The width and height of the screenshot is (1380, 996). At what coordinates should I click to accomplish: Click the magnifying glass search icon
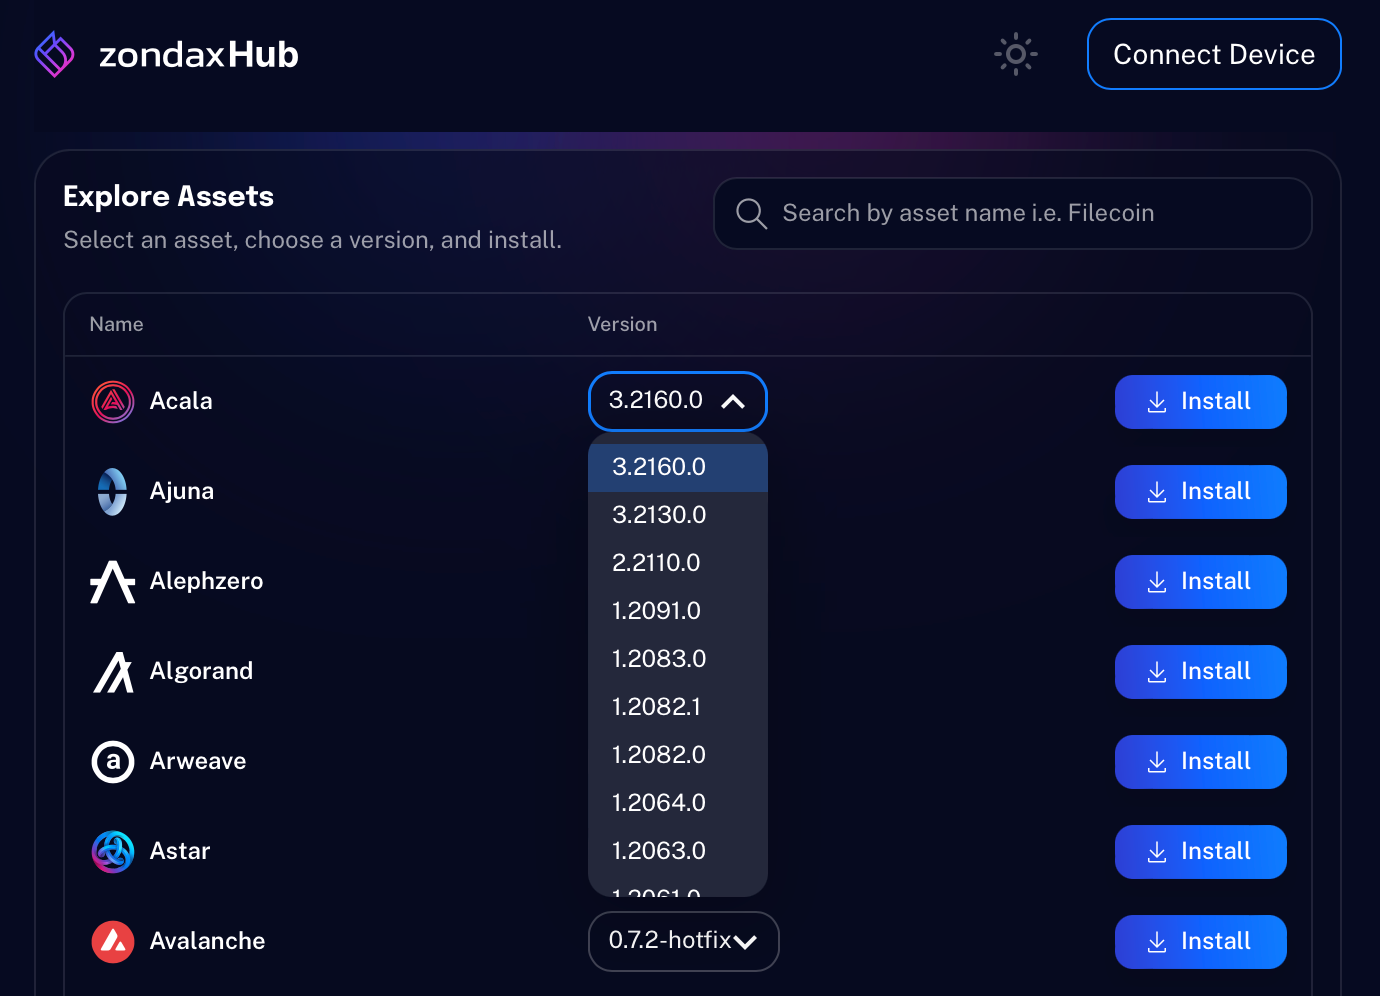click(751, 213)
